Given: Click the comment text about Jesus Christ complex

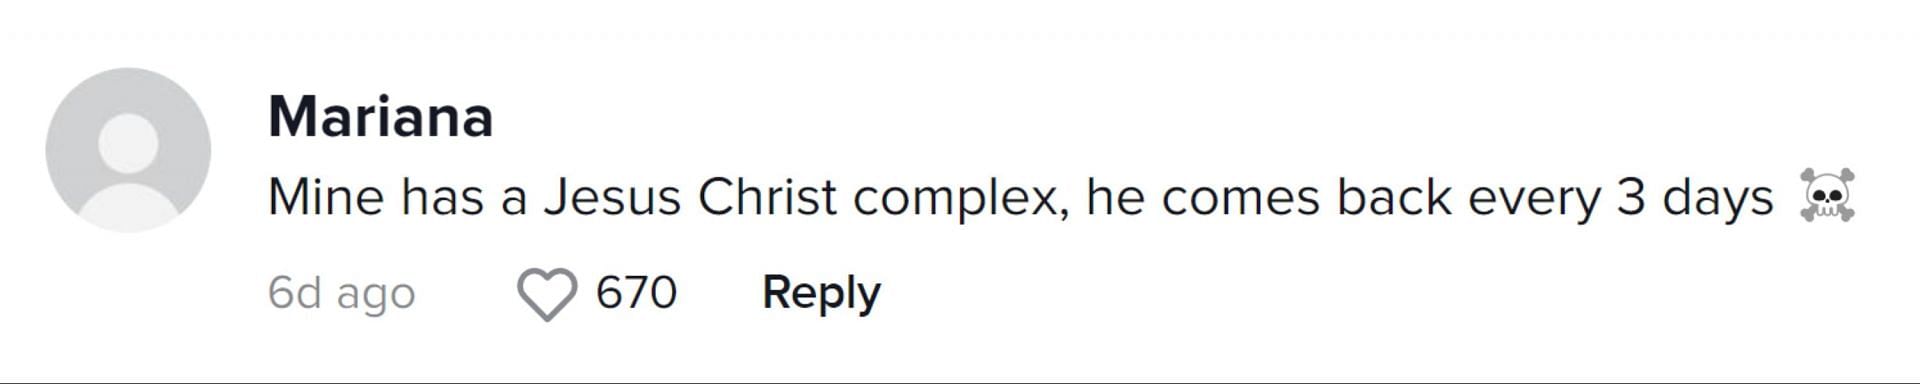Looking at the screenshot, I should [x=1020, y=198].
